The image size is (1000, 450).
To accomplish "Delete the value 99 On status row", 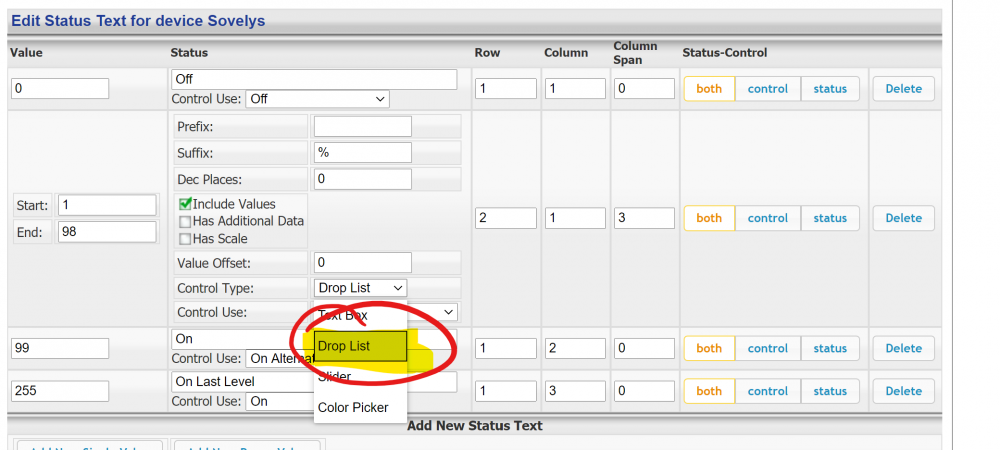I will 903,348.
